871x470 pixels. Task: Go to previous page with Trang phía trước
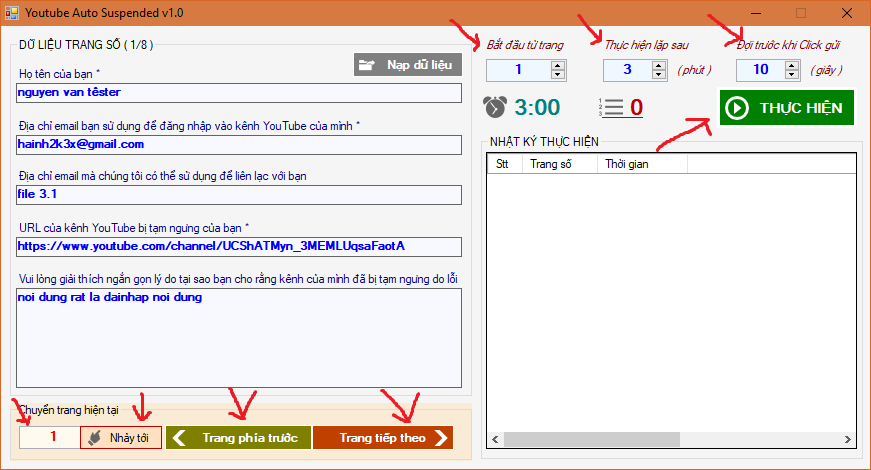[x=238, y=437]
